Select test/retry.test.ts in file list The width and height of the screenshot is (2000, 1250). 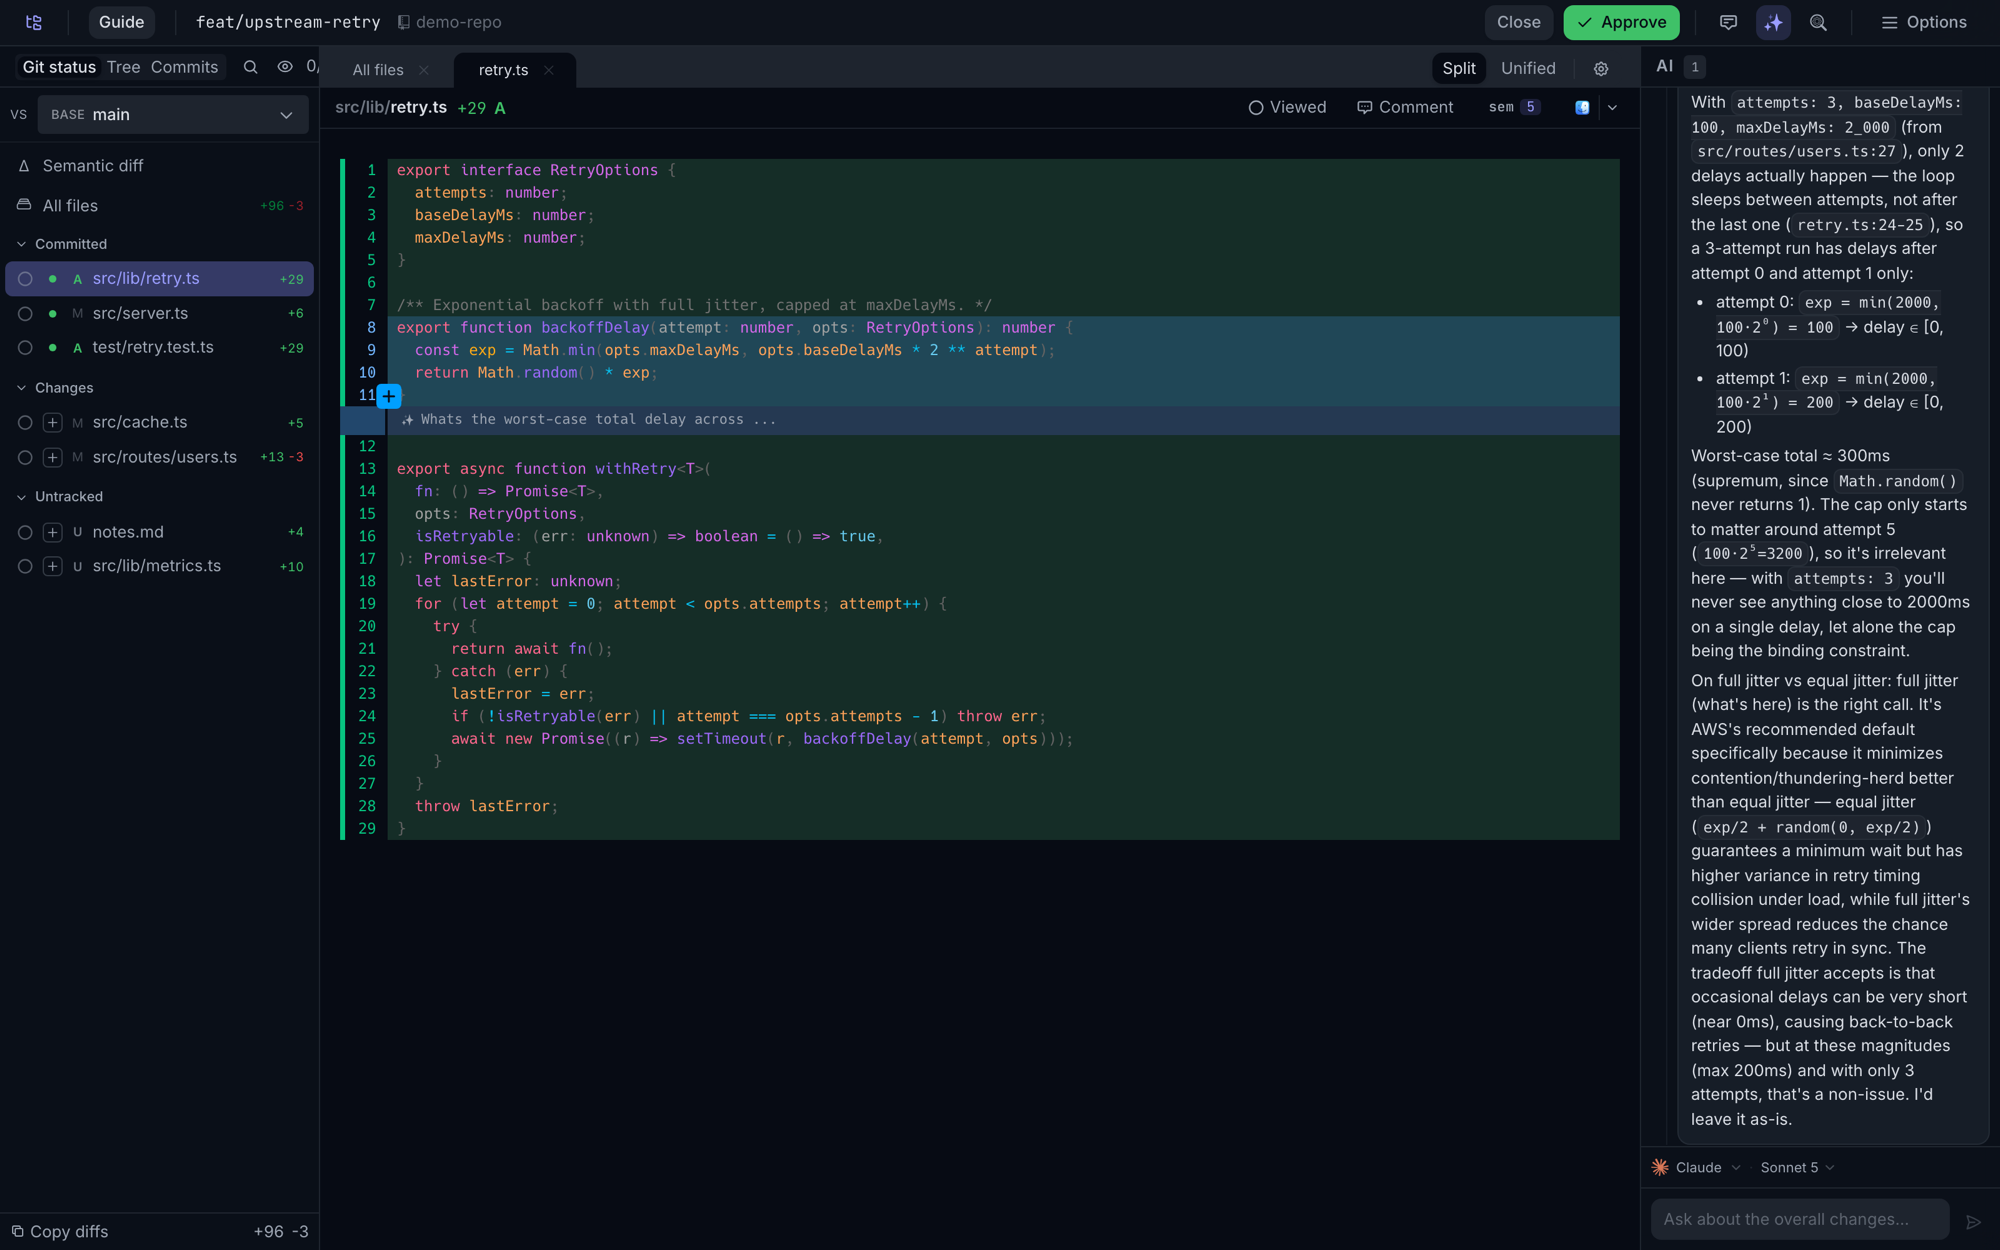(x=160, y=347)
